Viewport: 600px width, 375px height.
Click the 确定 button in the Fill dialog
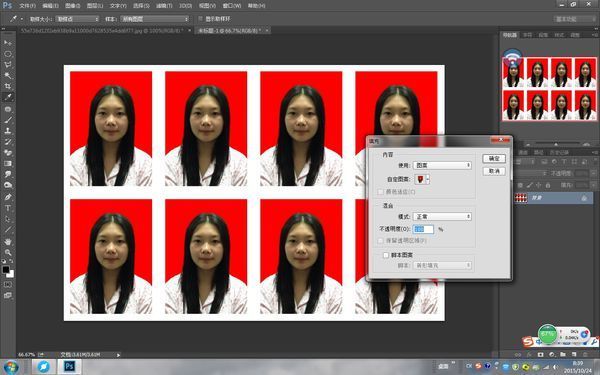tap(494, 158)
